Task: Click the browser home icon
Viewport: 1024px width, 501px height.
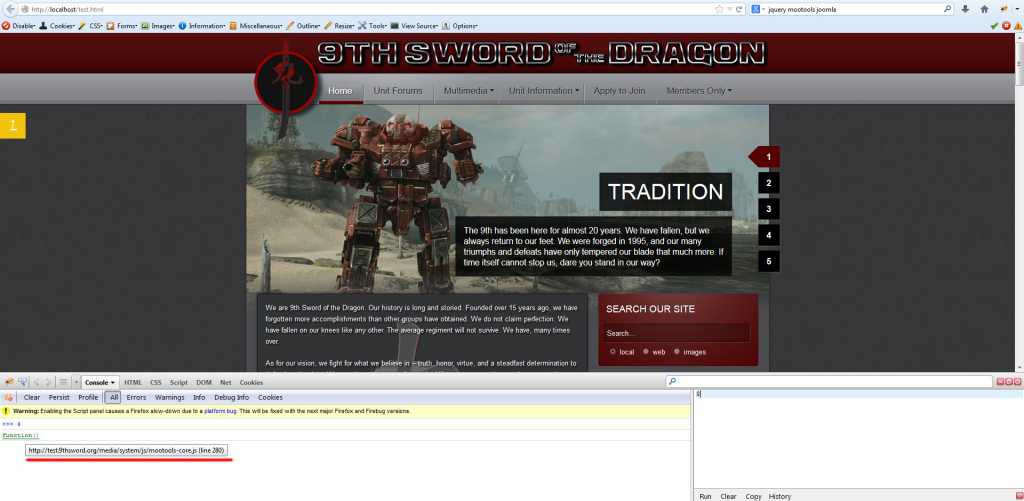Action: (x=985, y=9)
